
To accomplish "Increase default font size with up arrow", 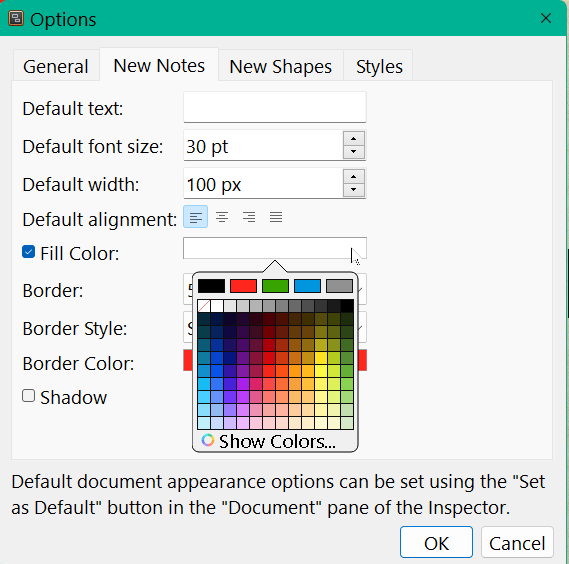I will tap(353, 139).
